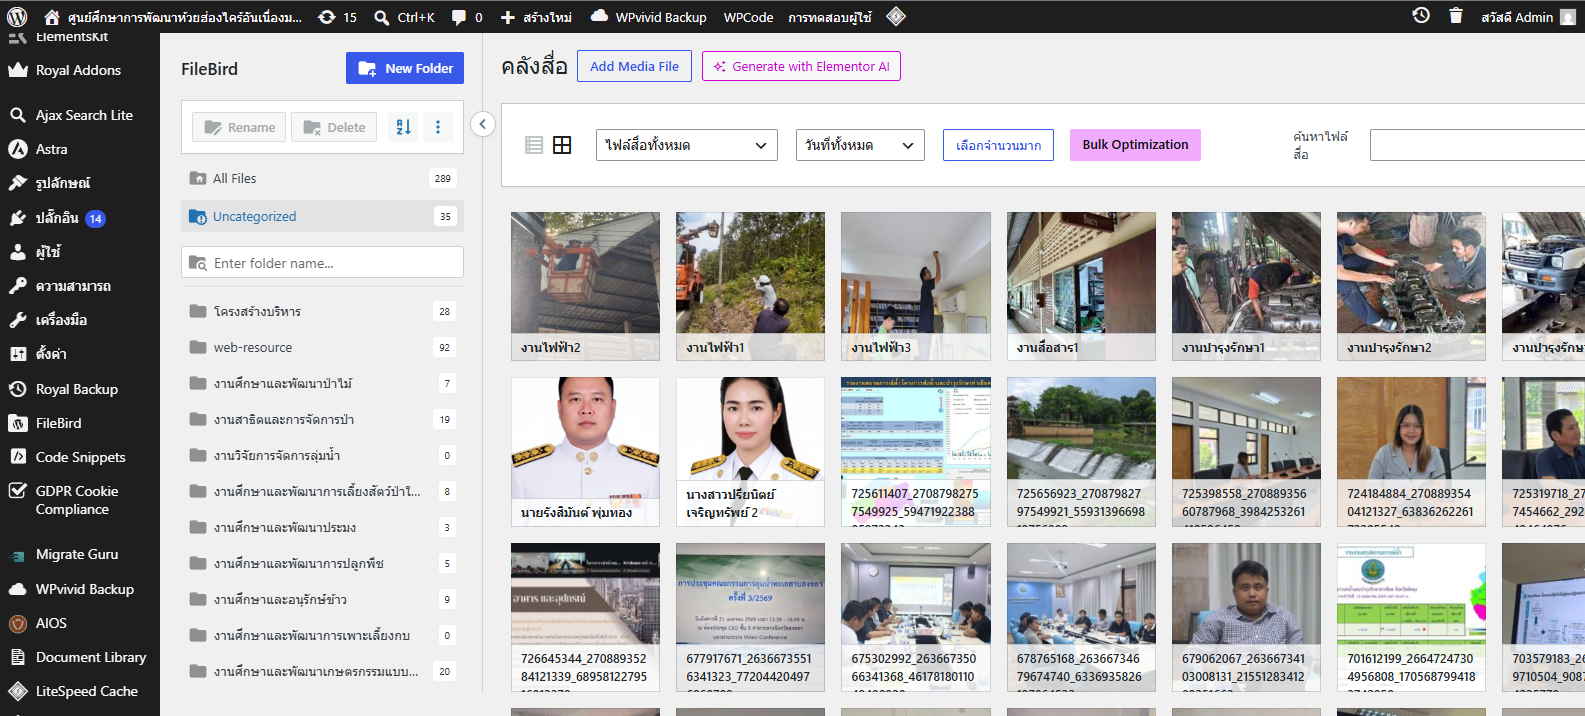Create a New Folder in FileBird

(405, 68)
